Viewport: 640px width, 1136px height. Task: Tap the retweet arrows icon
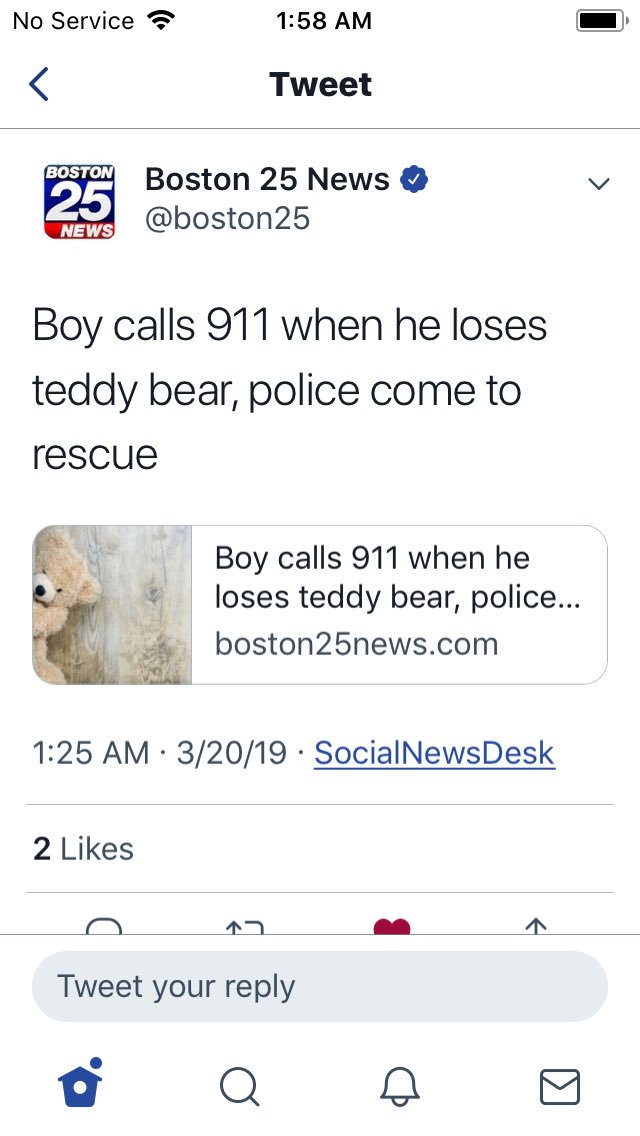(x=245, y=926)
